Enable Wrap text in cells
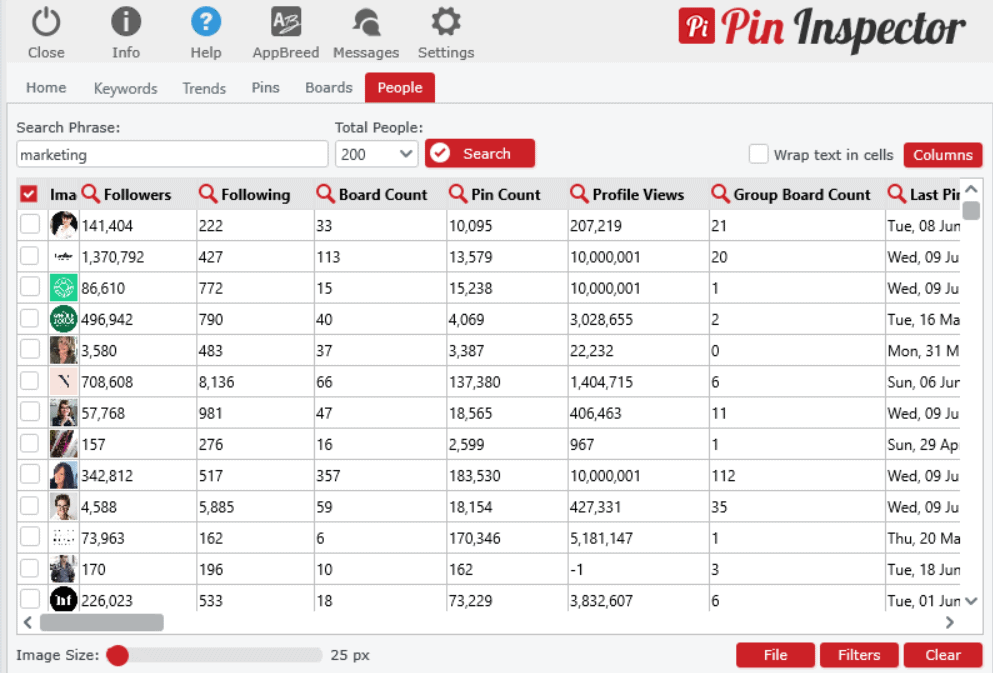 click(757, 155)
